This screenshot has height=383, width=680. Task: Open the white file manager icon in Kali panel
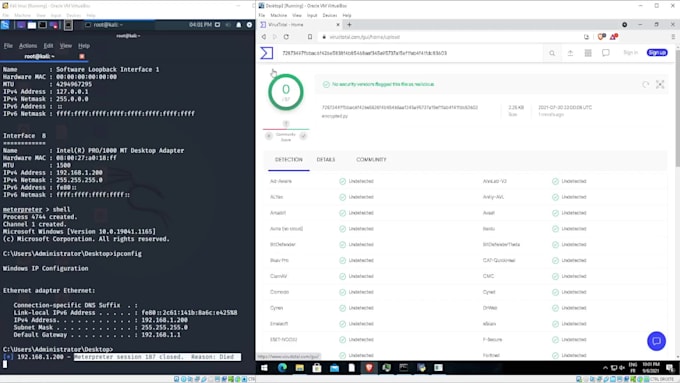click(32, 25)
